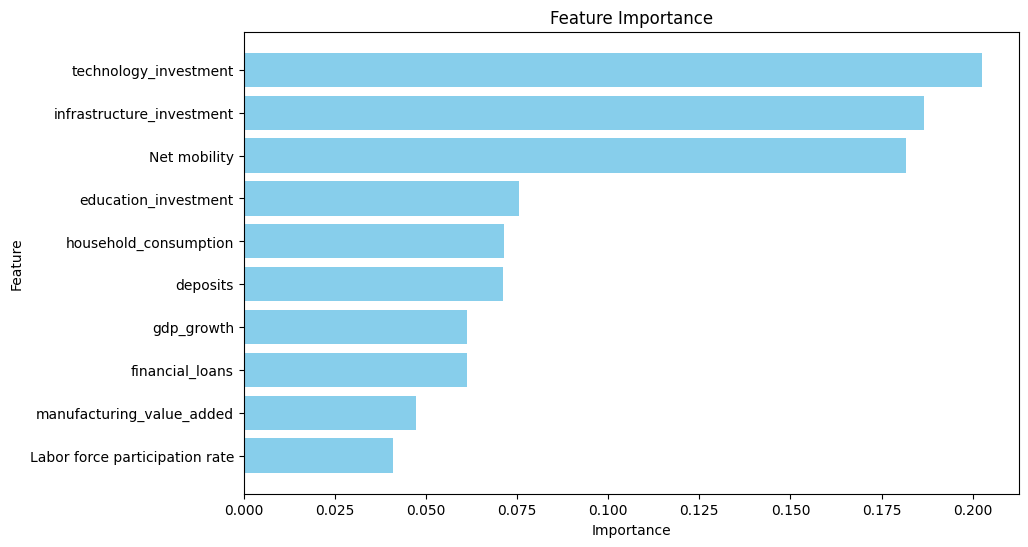Screen dimensions: 1028x547
Task: Select the manufacturing_value_added bar
Action: tap(329, 414)
